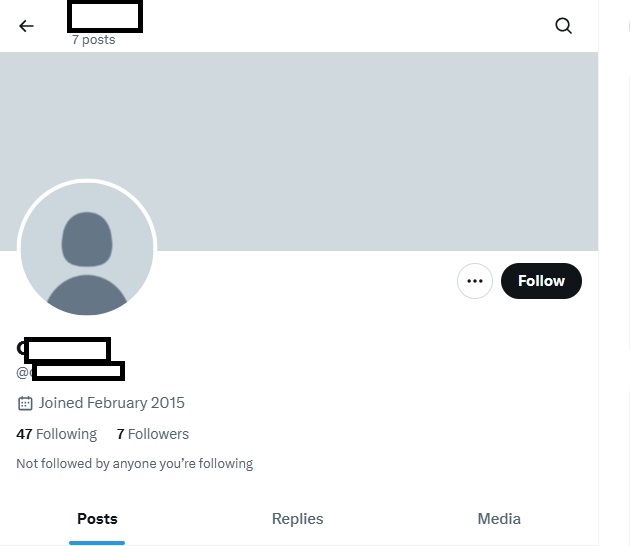Click the redacted display name under avatar
The height and width of the screenshot is (546, 630).
click(x=66, y=349)
